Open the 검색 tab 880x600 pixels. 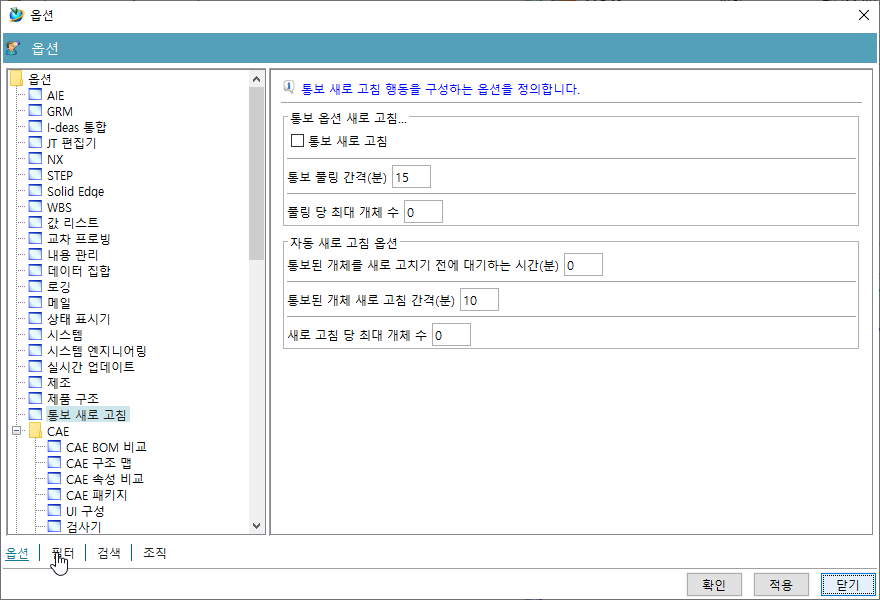(108, 553)
